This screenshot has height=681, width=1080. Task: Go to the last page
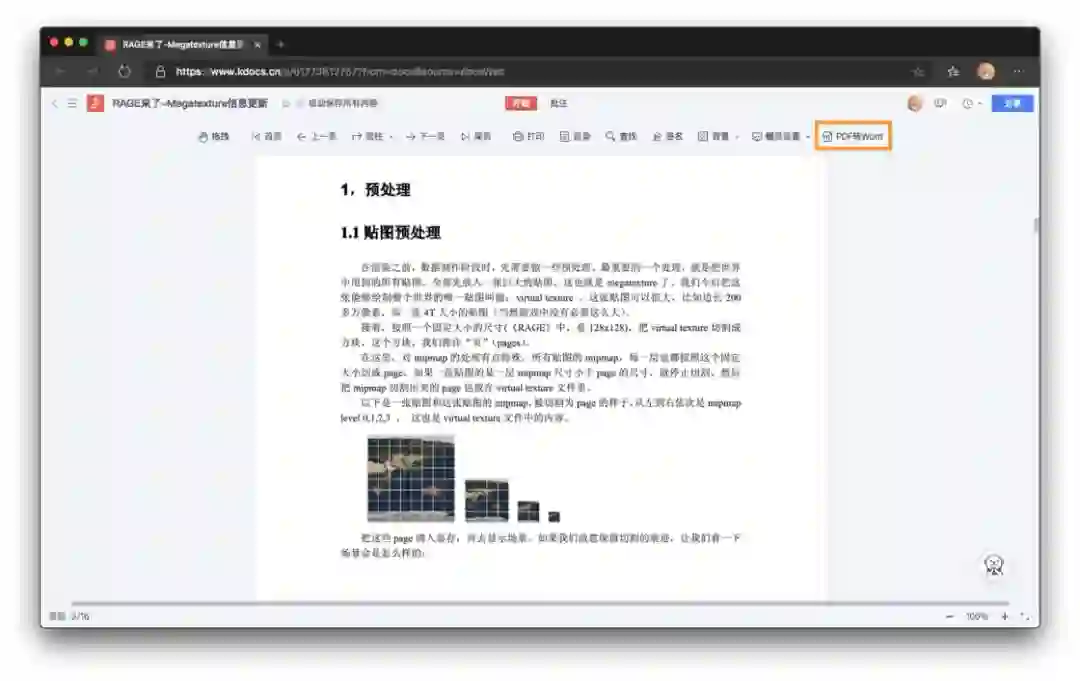pyautogui.click(x=476, y=136)
